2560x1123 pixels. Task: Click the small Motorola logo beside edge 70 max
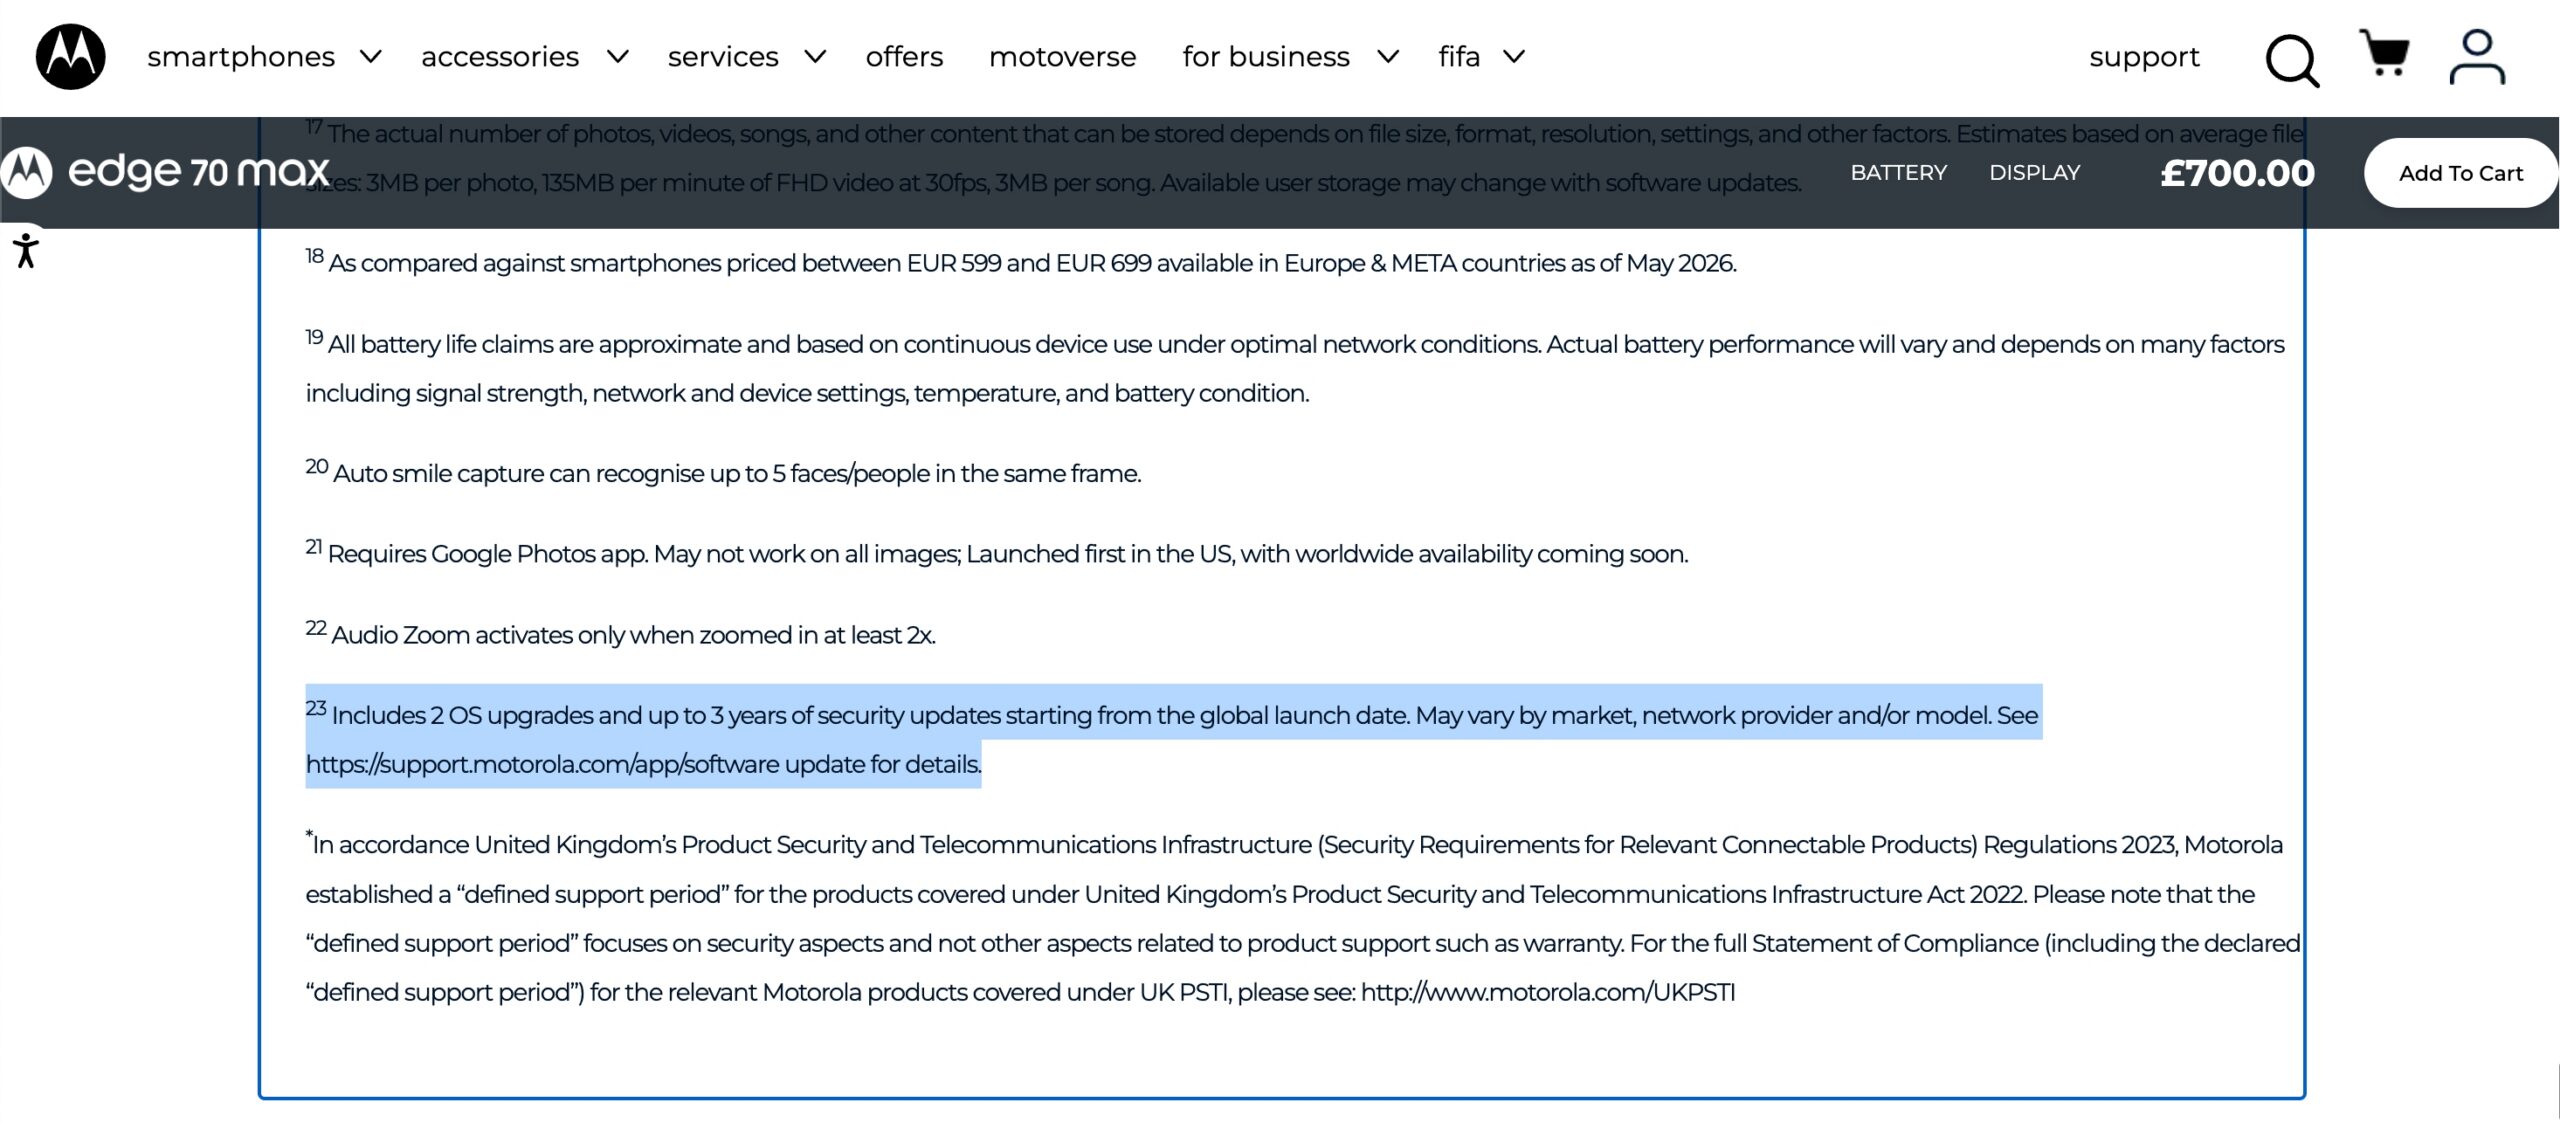coord(27,172)
